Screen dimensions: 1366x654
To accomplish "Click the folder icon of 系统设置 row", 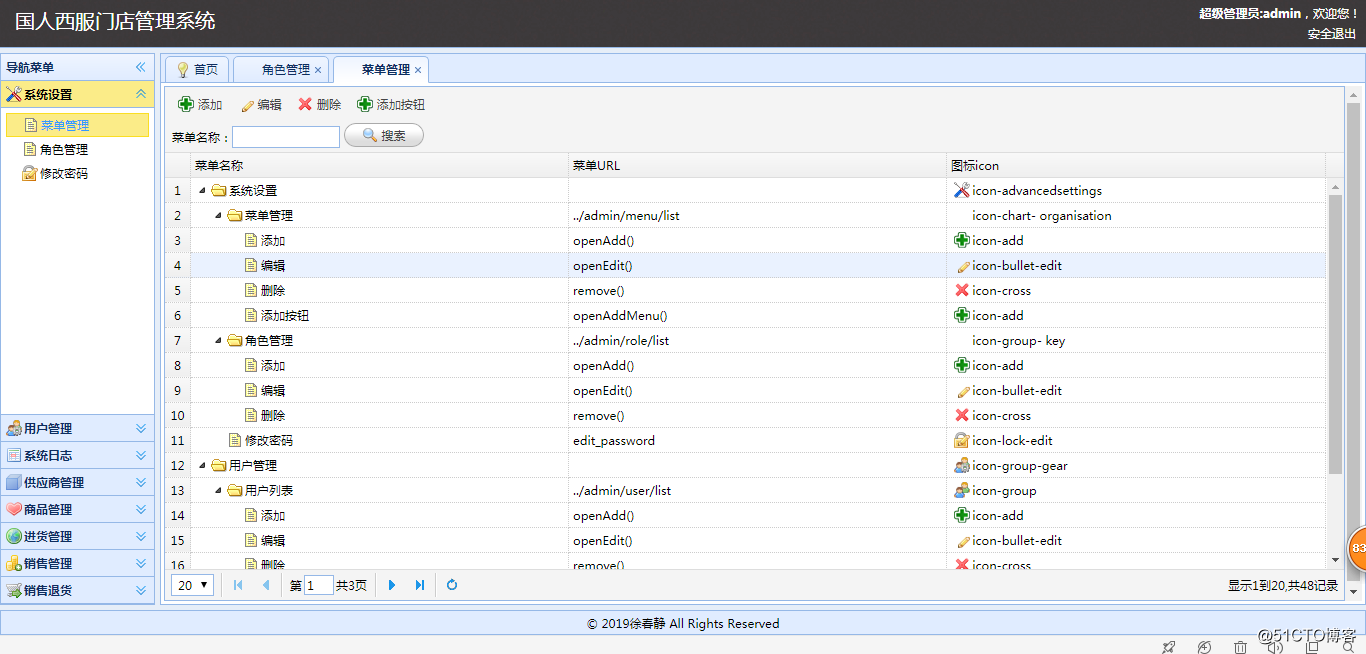I will click(x=219, y=190).
